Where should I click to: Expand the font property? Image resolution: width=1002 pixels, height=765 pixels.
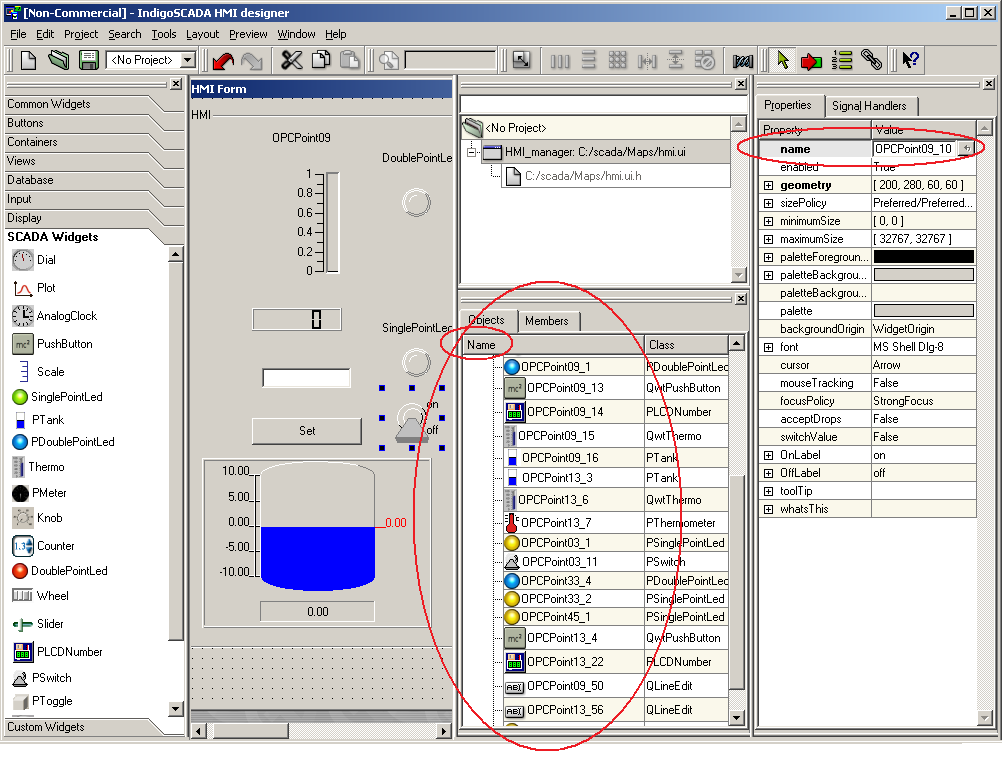pos(768,347)
